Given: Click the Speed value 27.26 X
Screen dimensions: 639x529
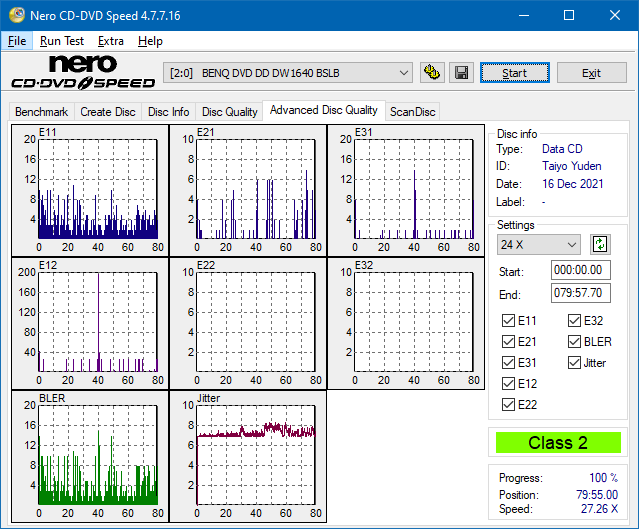Looking at the screenshot, I should [x=599, y=509].
